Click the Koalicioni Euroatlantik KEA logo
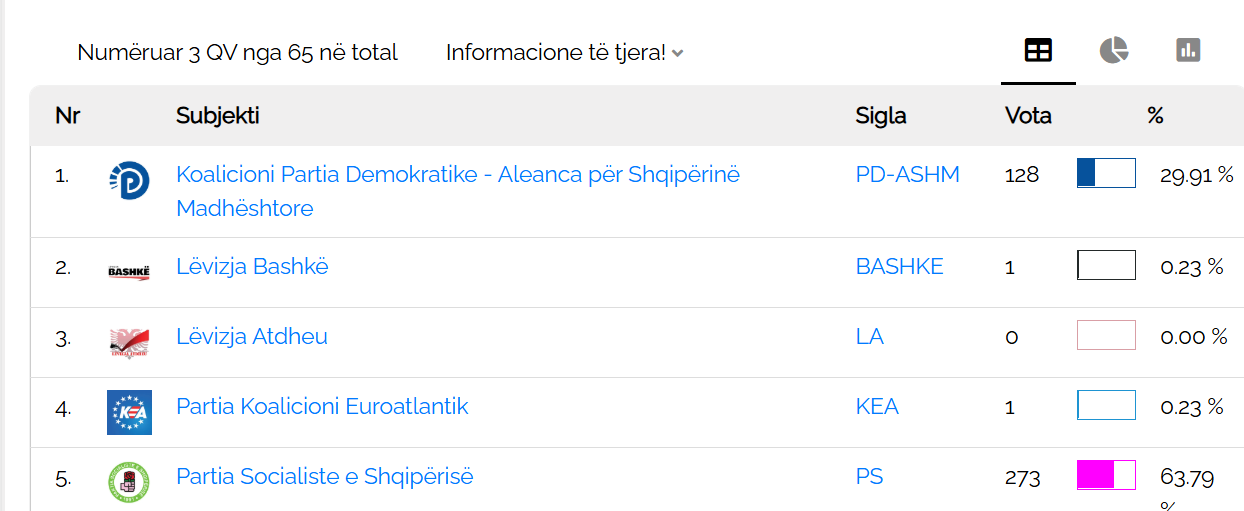Viewport: 1244px width, 511px height. [x=129, y=412]
